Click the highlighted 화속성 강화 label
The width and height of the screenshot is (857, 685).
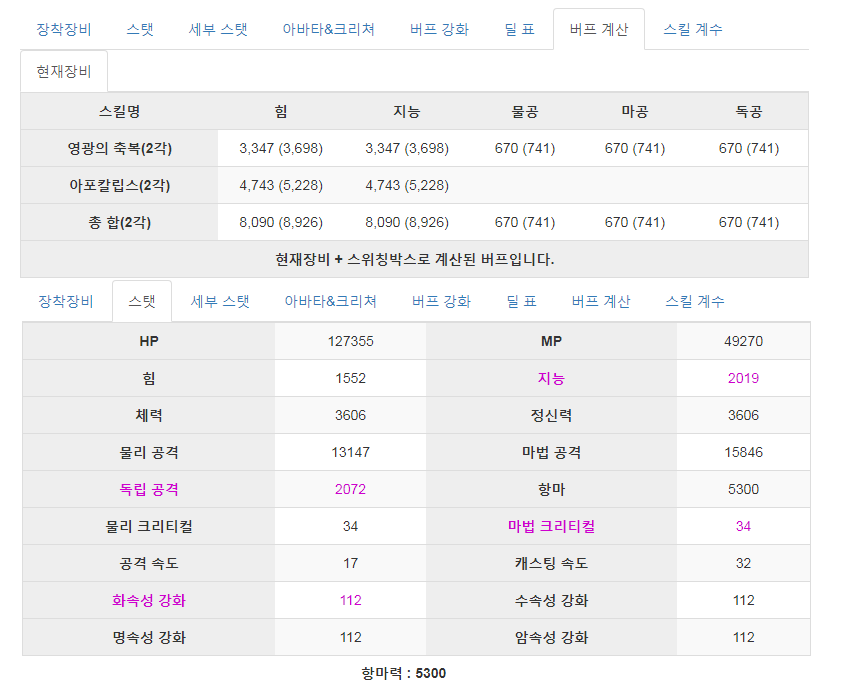149,600
